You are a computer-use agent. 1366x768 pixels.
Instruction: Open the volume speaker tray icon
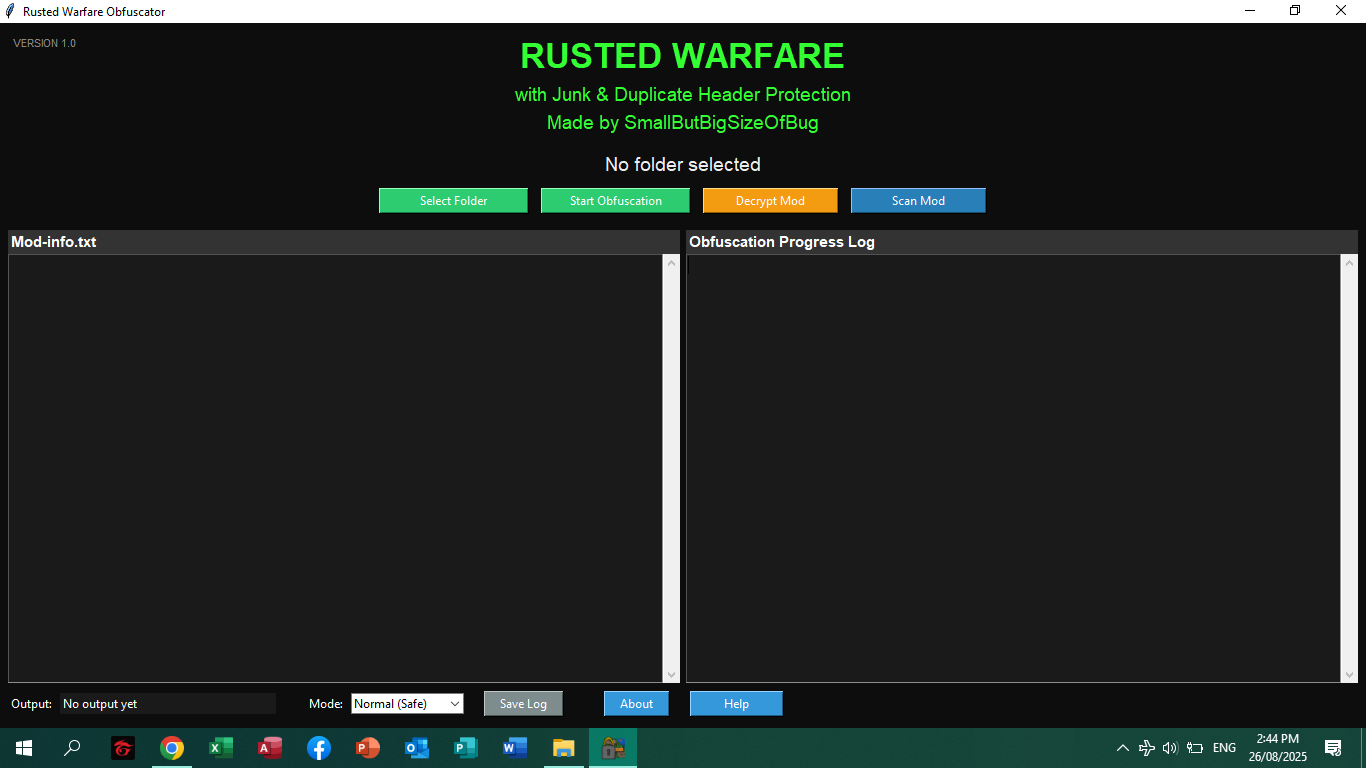[x=1170, y=748]
